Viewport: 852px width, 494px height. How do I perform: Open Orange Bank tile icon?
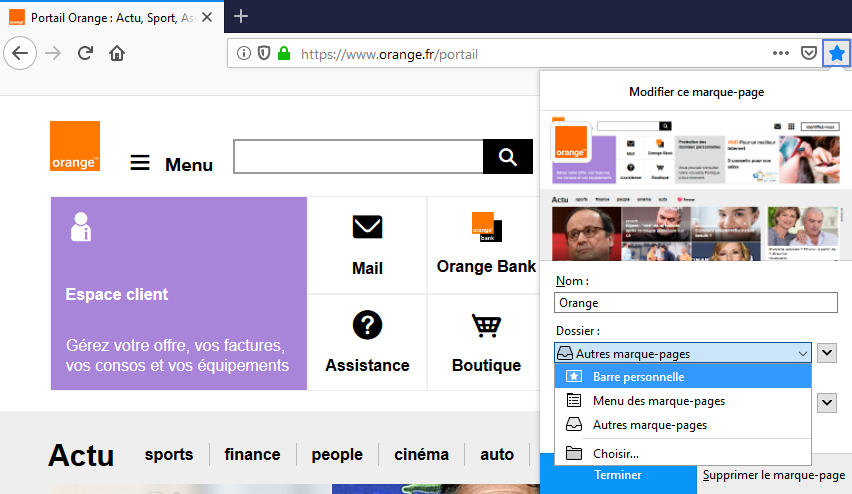[487, 227]
